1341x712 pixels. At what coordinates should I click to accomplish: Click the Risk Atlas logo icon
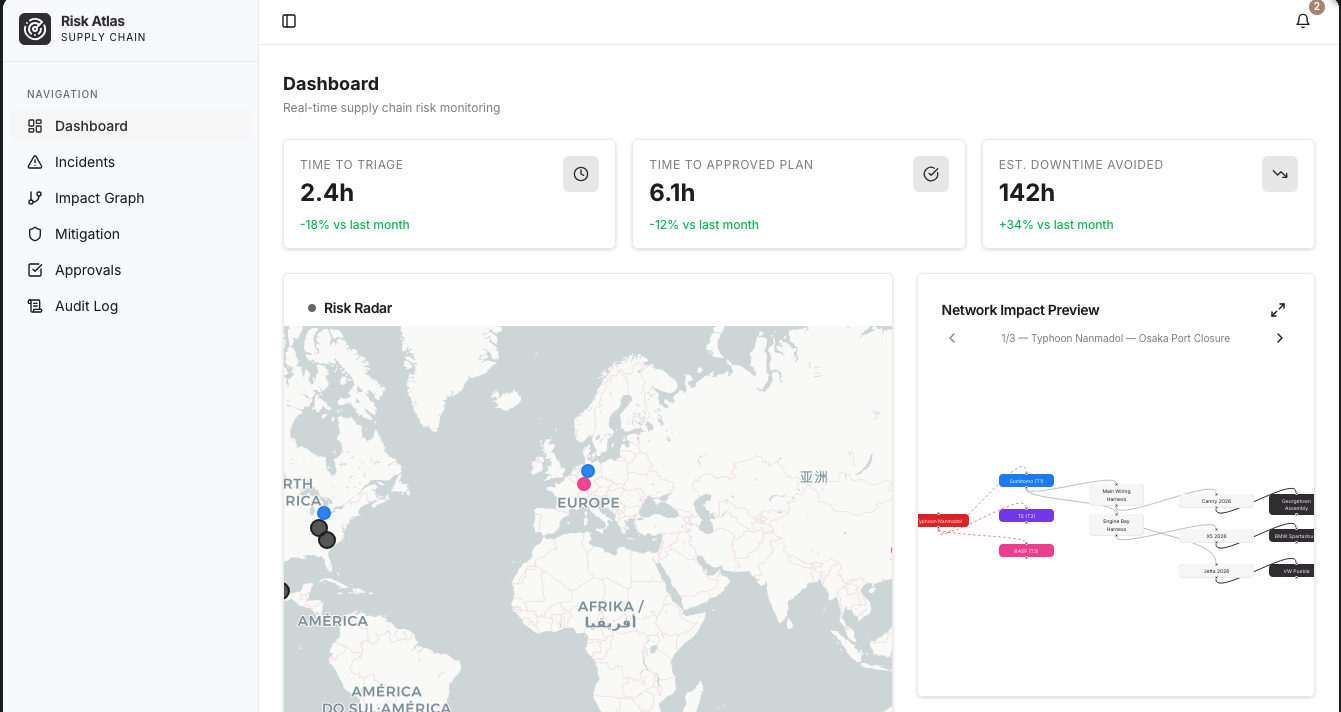coord(34,29)
